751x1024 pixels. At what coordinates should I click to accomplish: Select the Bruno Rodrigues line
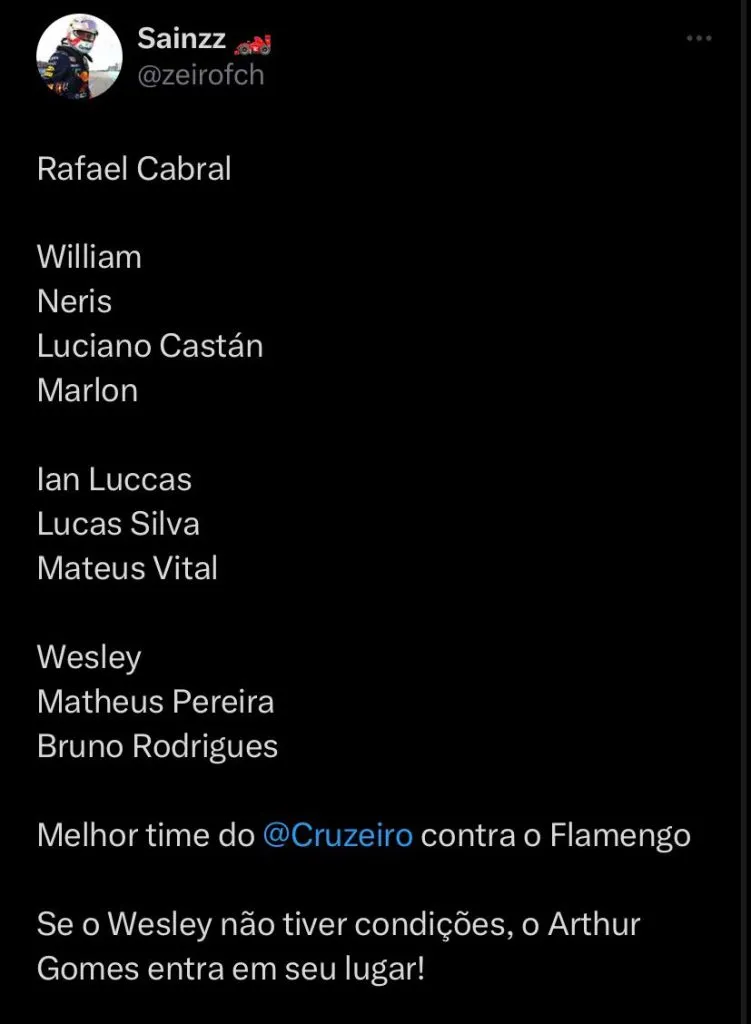coord(157,746)
